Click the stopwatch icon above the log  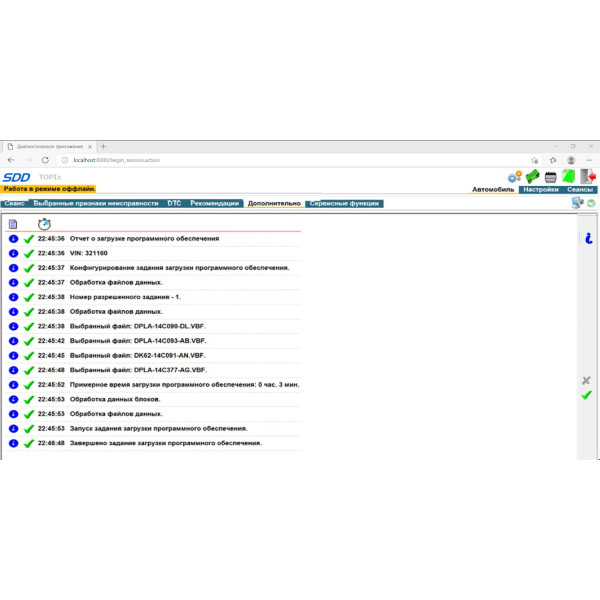44,223
